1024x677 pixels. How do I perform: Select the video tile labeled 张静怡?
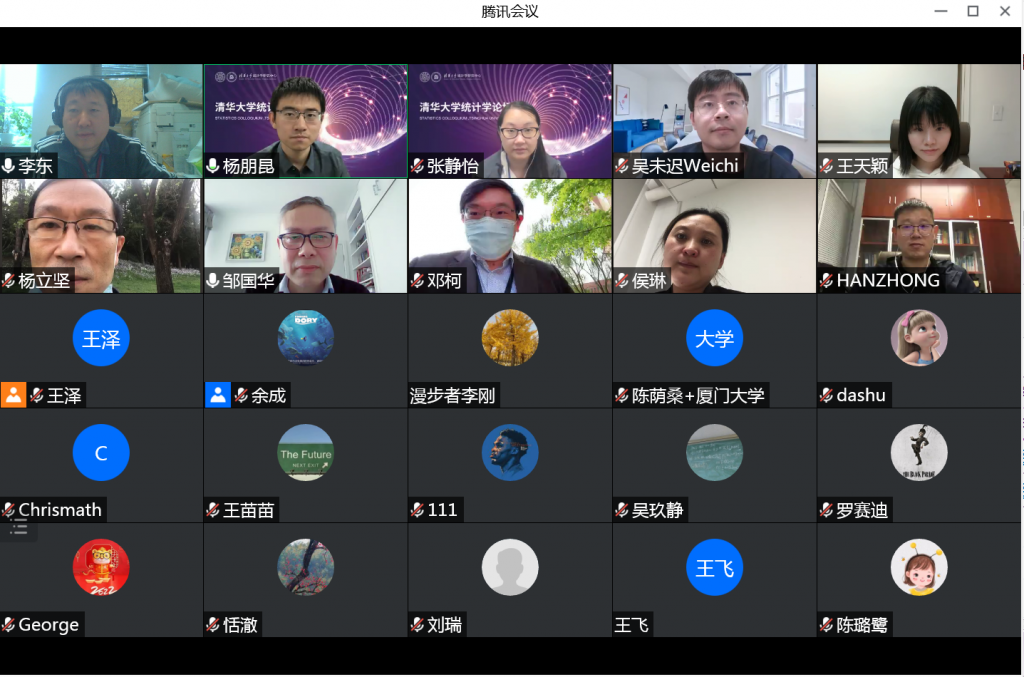coord(510,120)
